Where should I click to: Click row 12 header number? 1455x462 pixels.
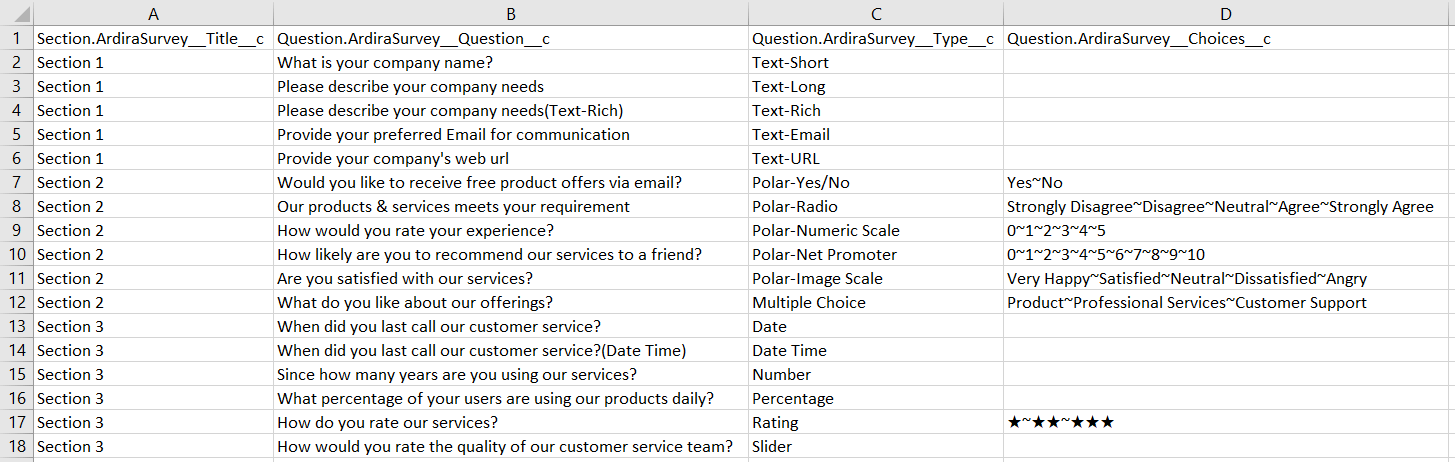click(17, 303)
